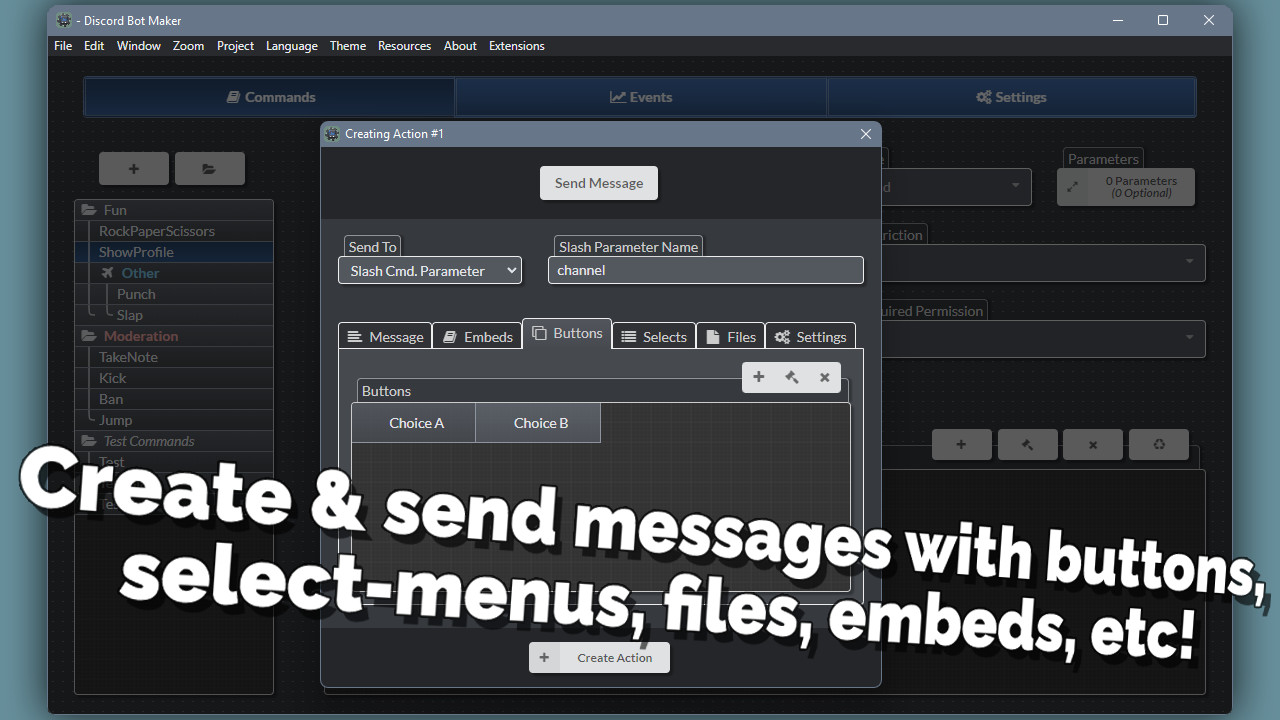Open the Selects tab
The image size is (1280, 720).
click(x=653, y=336)
